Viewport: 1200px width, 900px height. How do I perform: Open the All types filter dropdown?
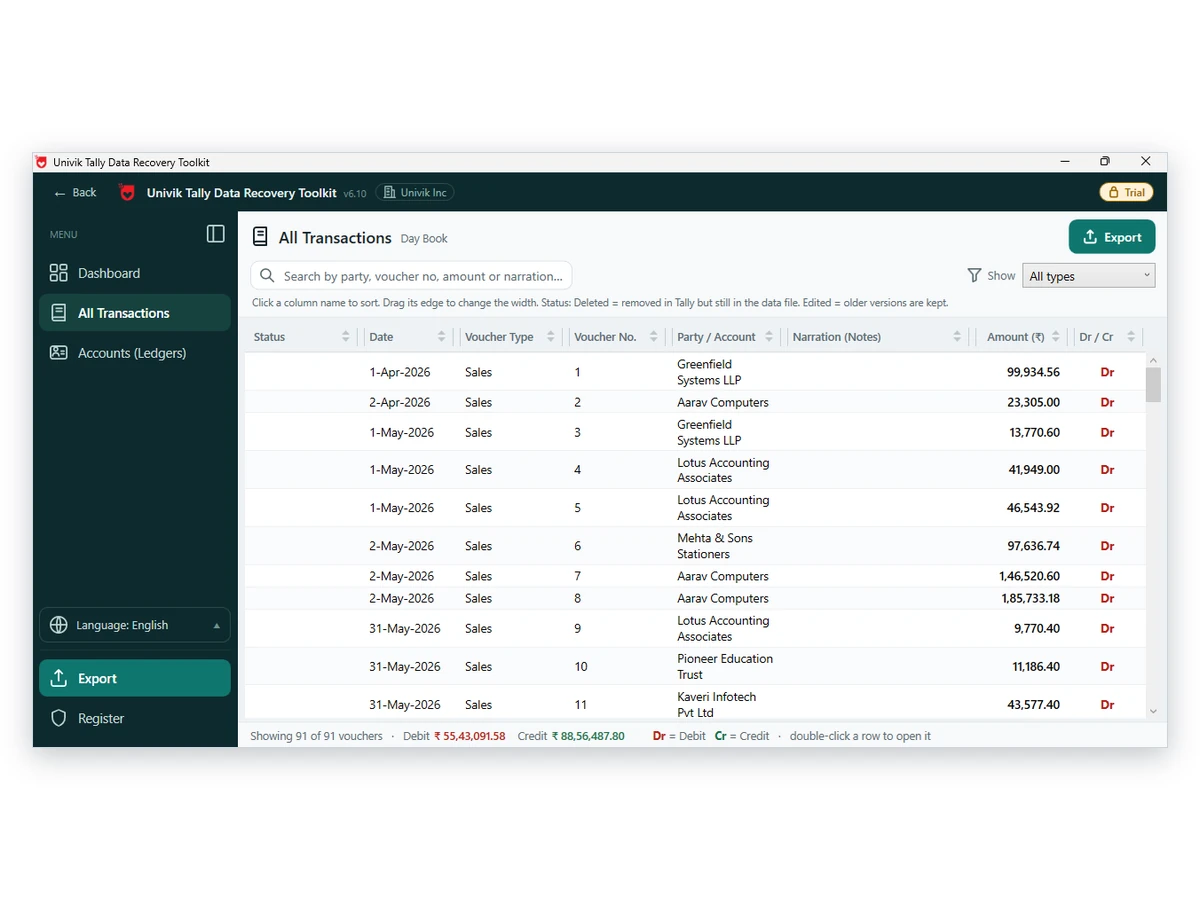(1089, 276)
